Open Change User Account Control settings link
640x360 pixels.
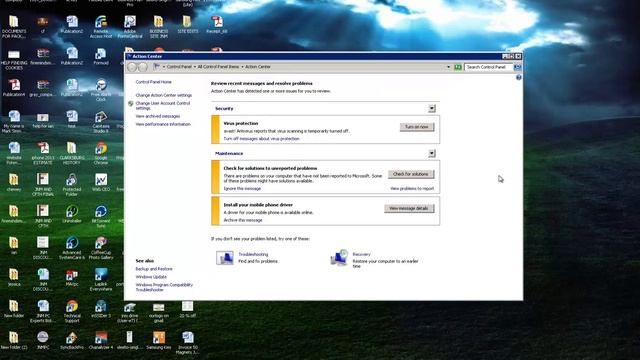pos(163,106)
